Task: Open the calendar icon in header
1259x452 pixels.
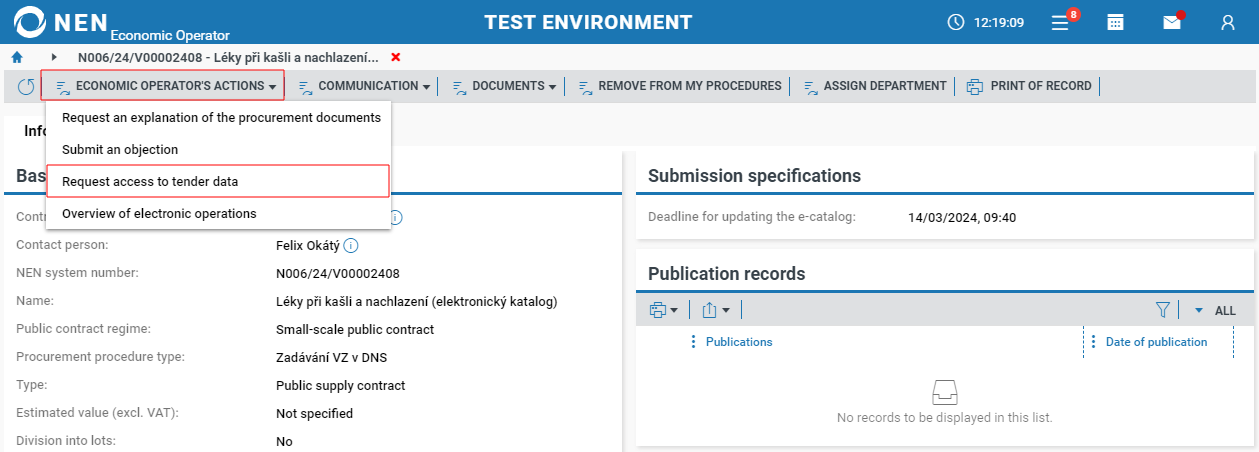Action: (x=1116, y=22)
